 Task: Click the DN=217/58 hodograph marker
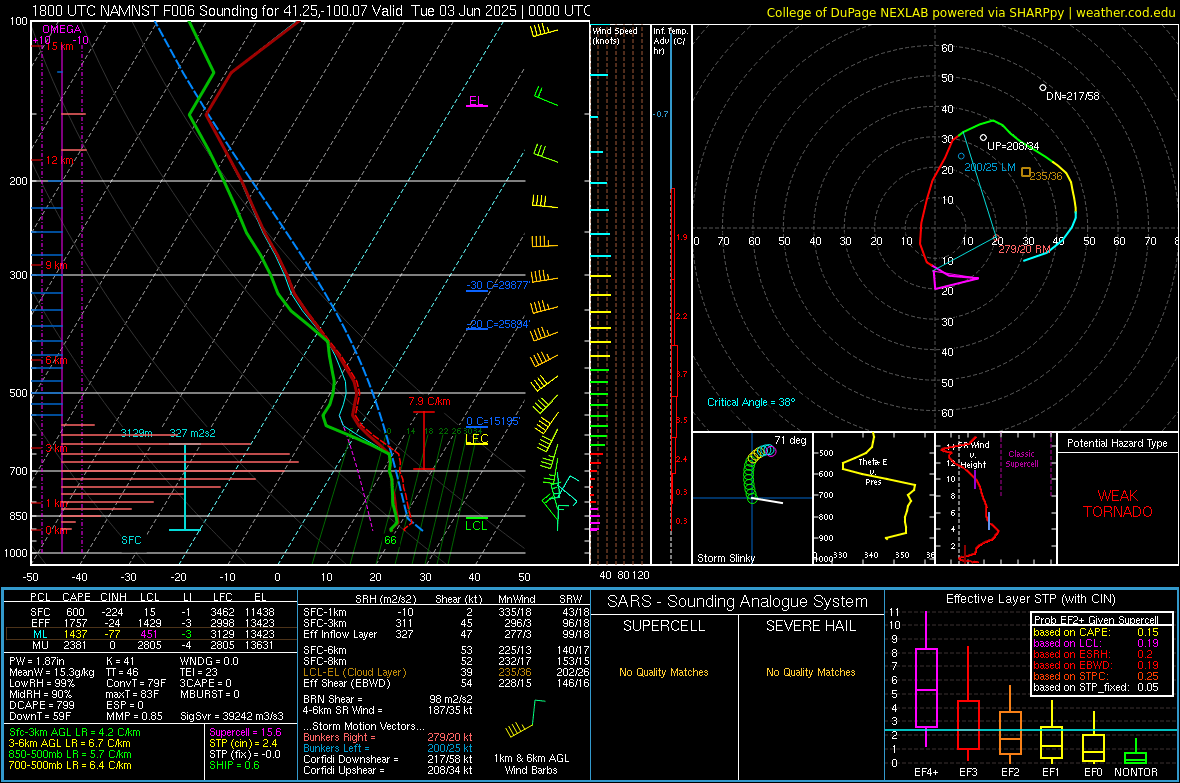pyautogui.click(x=1072, y=96)
